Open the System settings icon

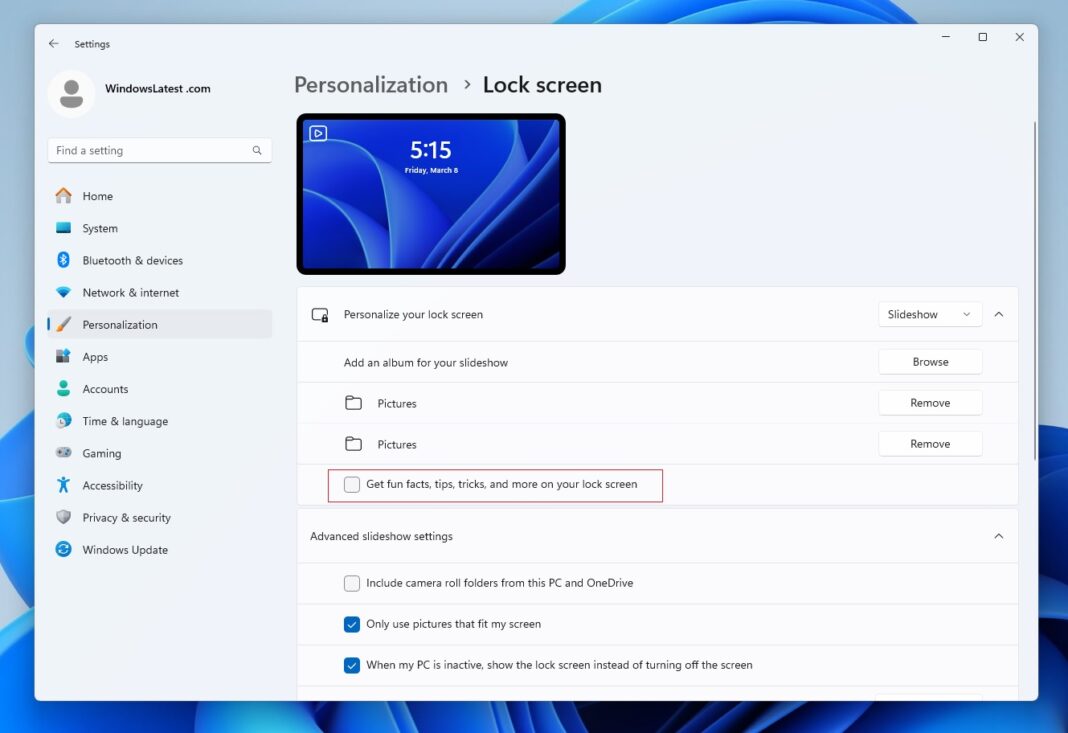(x=63, y=228)
